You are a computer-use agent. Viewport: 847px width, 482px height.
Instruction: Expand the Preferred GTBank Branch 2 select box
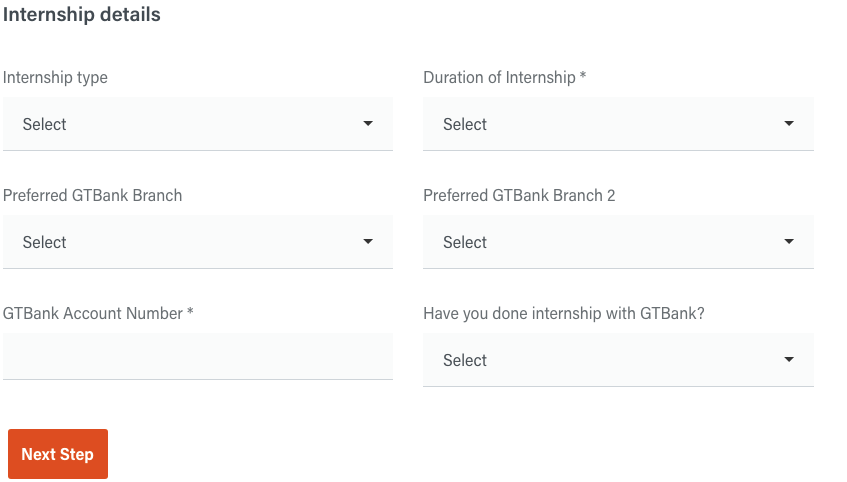(618, 242)
